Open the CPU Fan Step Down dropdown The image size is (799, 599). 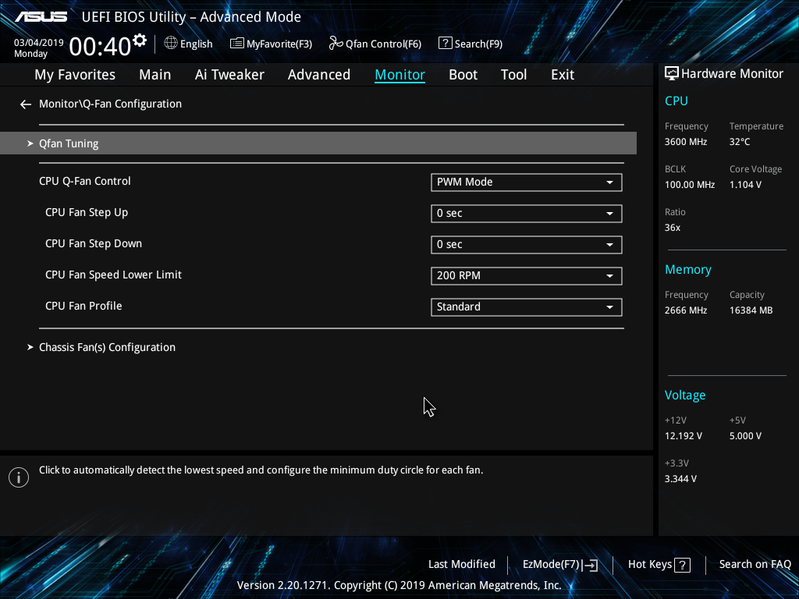[x=526, y=244]
